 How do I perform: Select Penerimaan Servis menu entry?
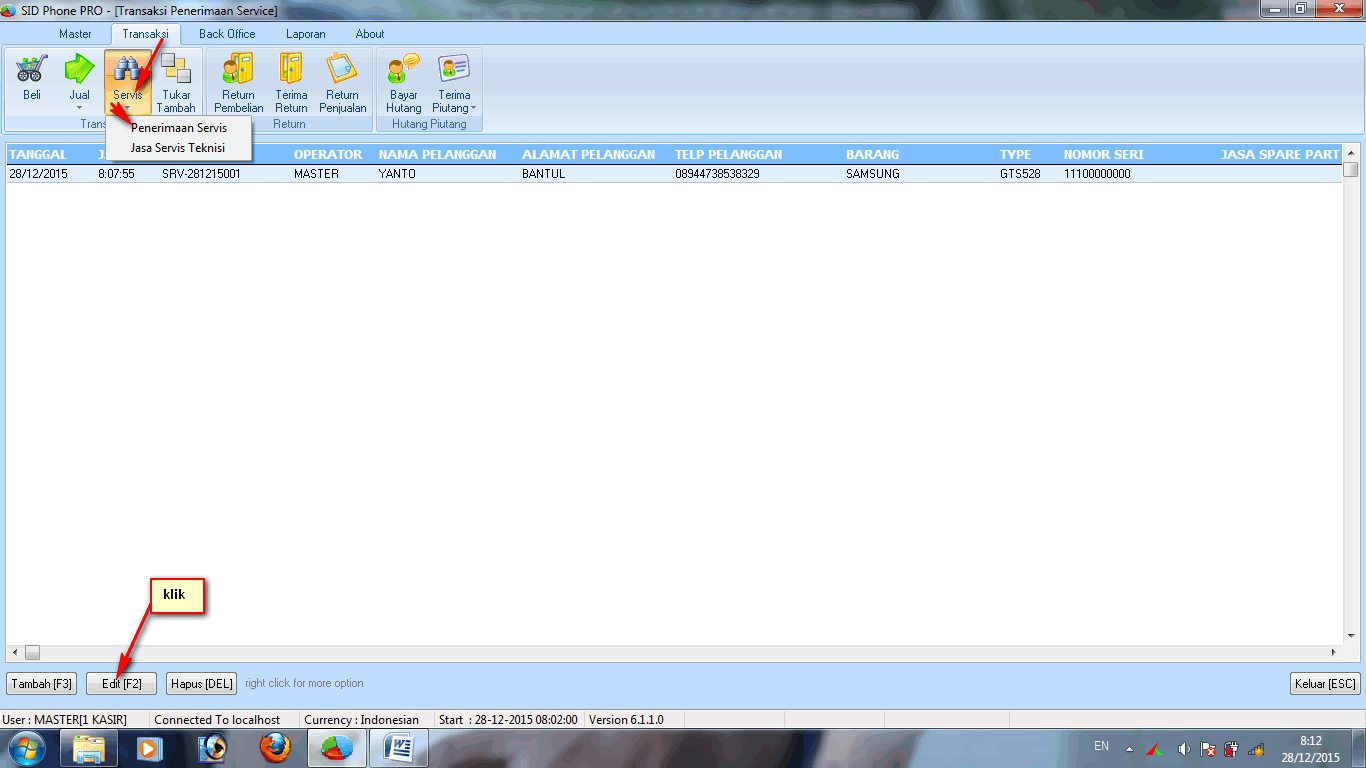coord(179,128)
